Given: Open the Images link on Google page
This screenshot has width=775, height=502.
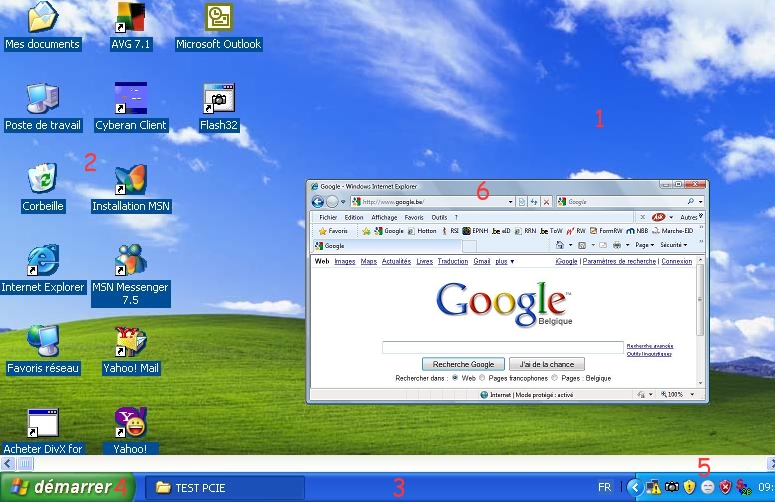Looking at the screenshot, I should (x=345, y=261).
